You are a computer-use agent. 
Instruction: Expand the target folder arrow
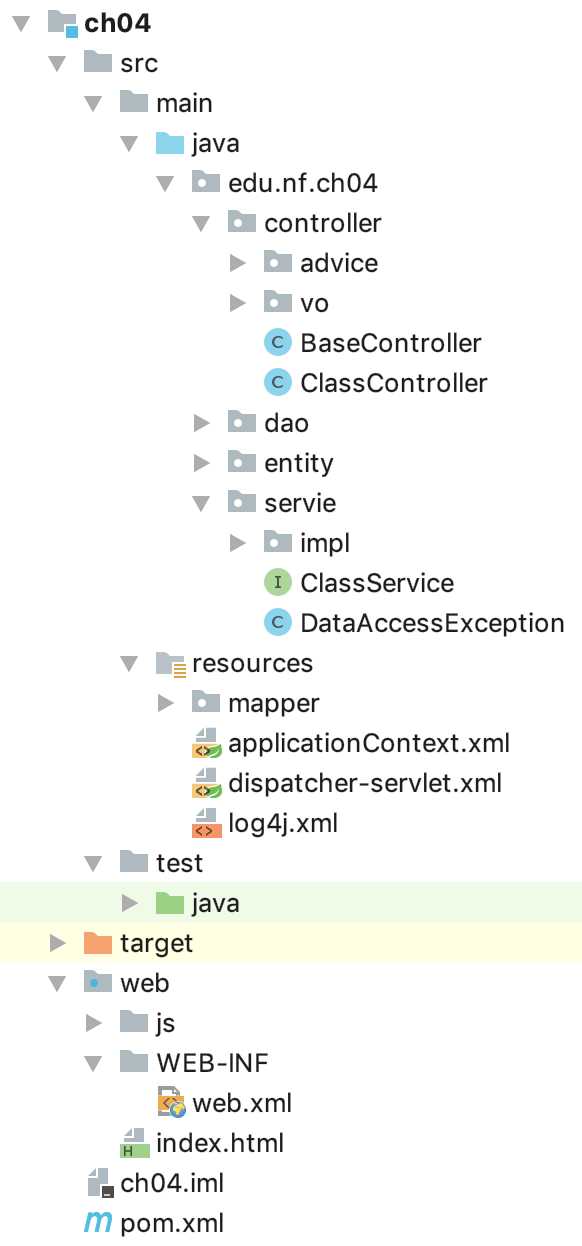[57, 943]
